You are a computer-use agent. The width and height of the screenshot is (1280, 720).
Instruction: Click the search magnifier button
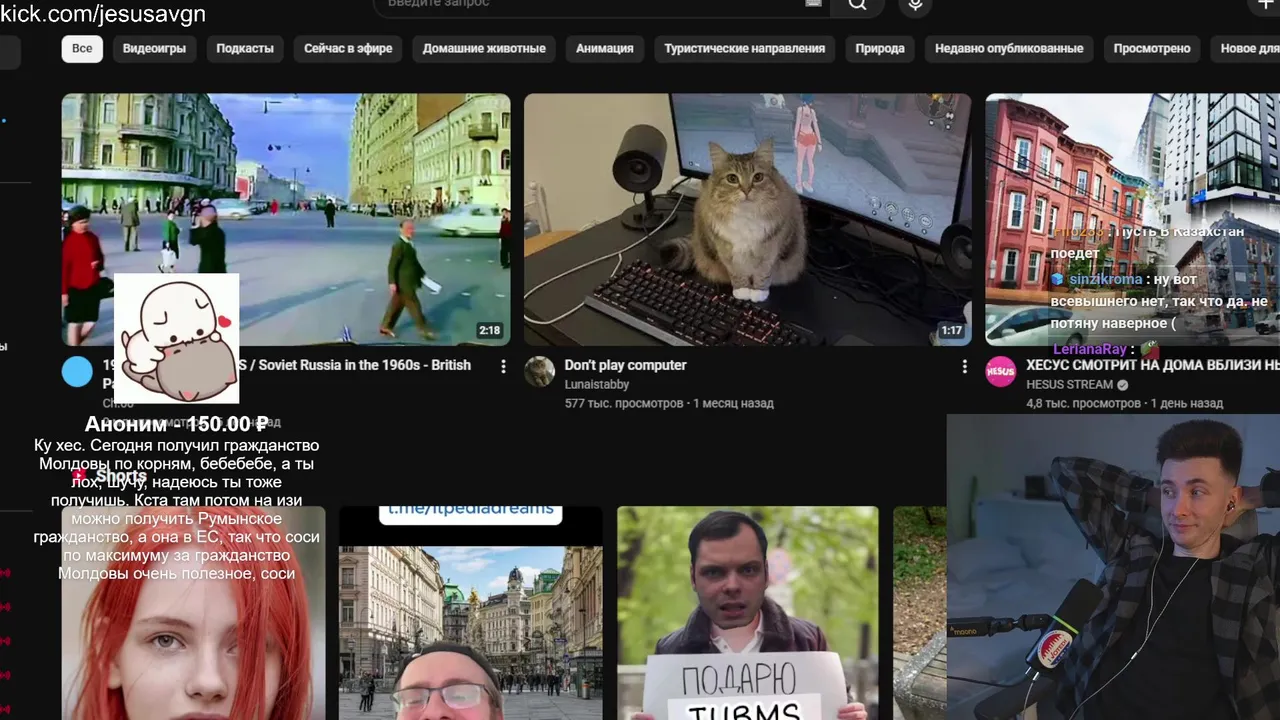coord(857,5)
